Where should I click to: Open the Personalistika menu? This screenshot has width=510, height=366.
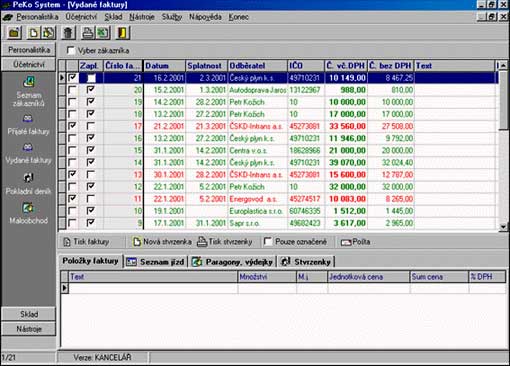[37, 17]
